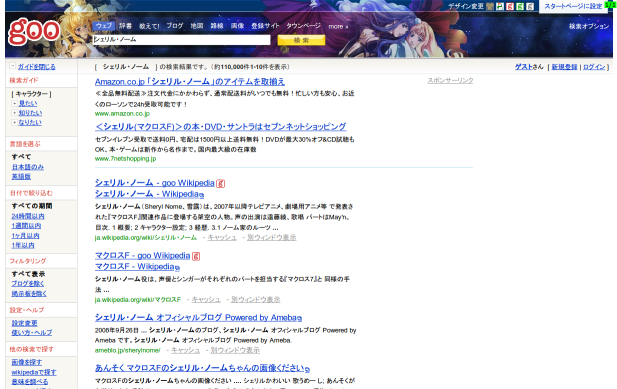Open キャッシュ for ja.wikipedia.org/wiki/マクロスF
The height and width of the screenshot is (389, 617).
coord(206,300)
